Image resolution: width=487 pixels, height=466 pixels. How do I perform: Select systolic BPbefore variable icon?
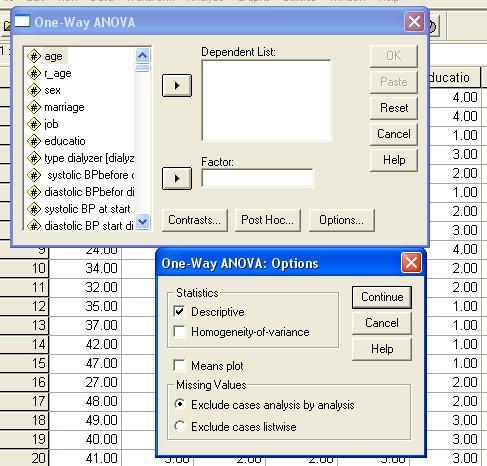(x=34, y=175)
